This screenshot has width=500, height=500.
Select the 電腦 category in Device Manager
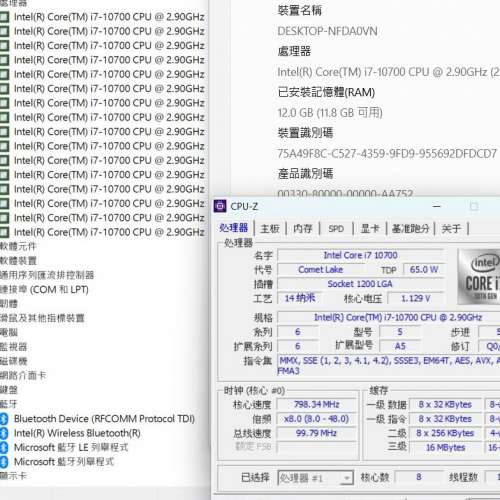coord(9,332)
